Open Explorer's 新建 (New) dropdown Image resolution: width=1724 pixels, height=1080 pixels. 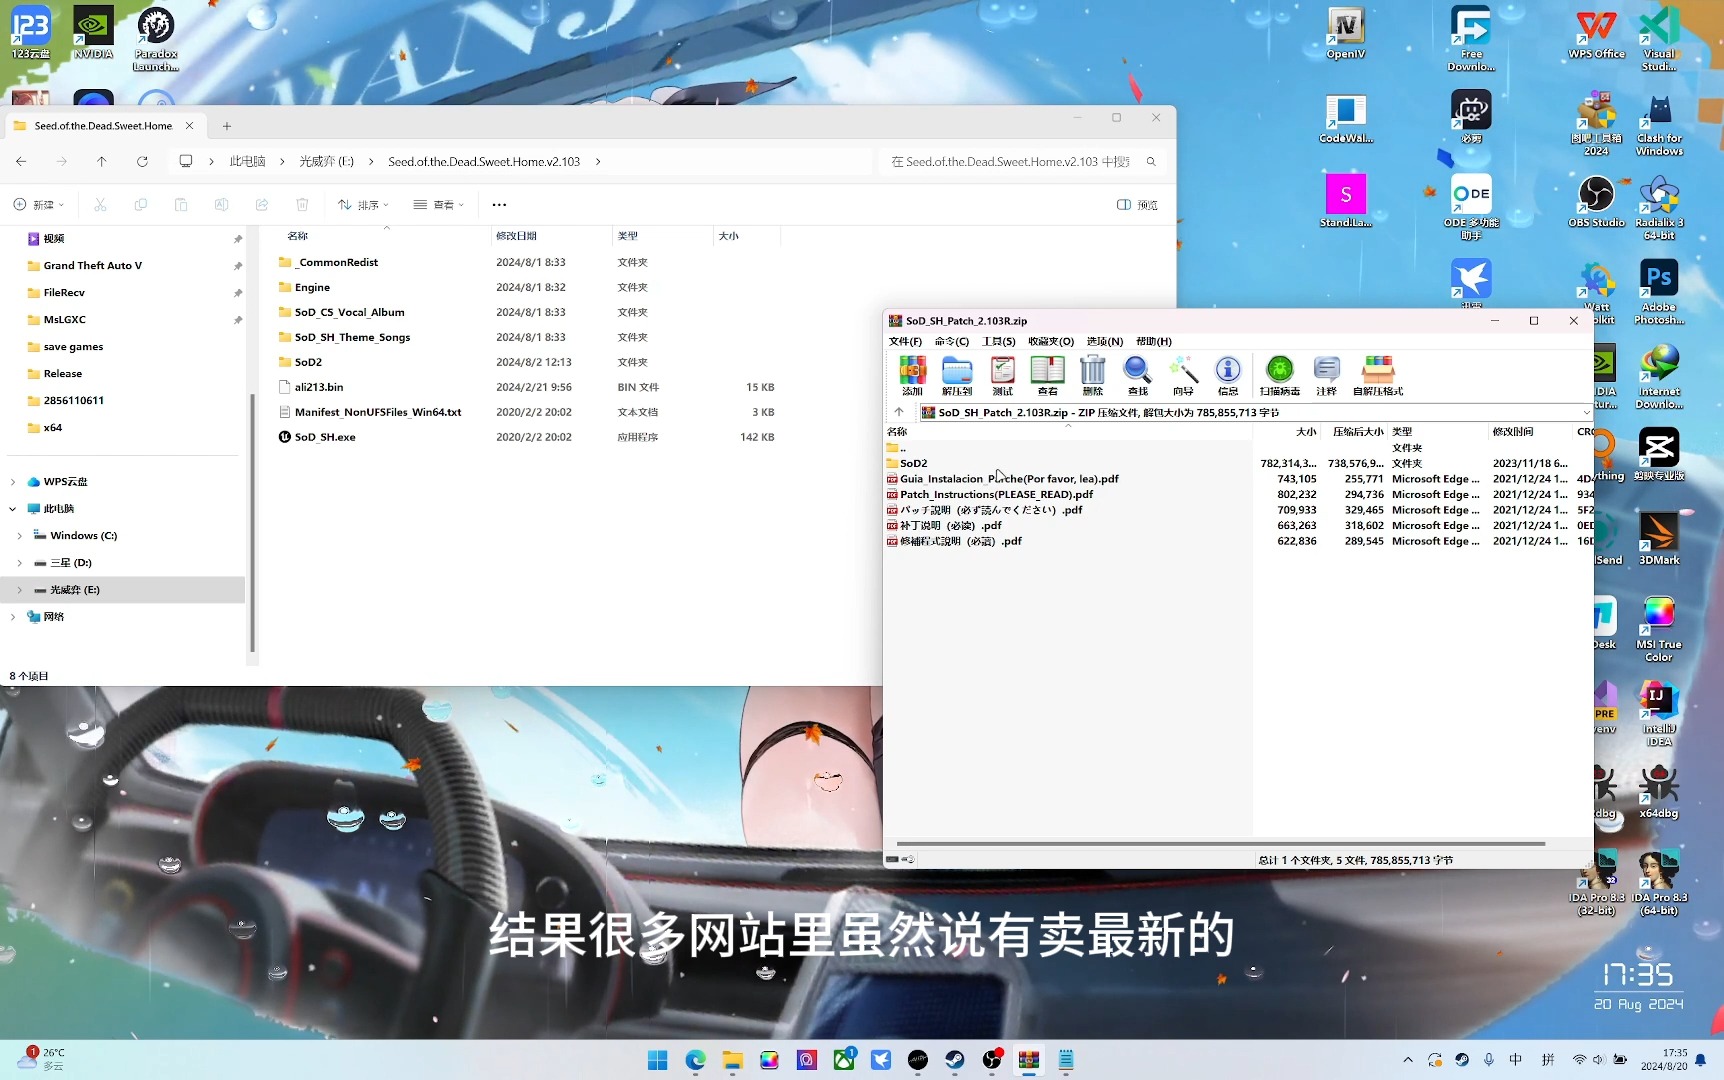[39, 204]
